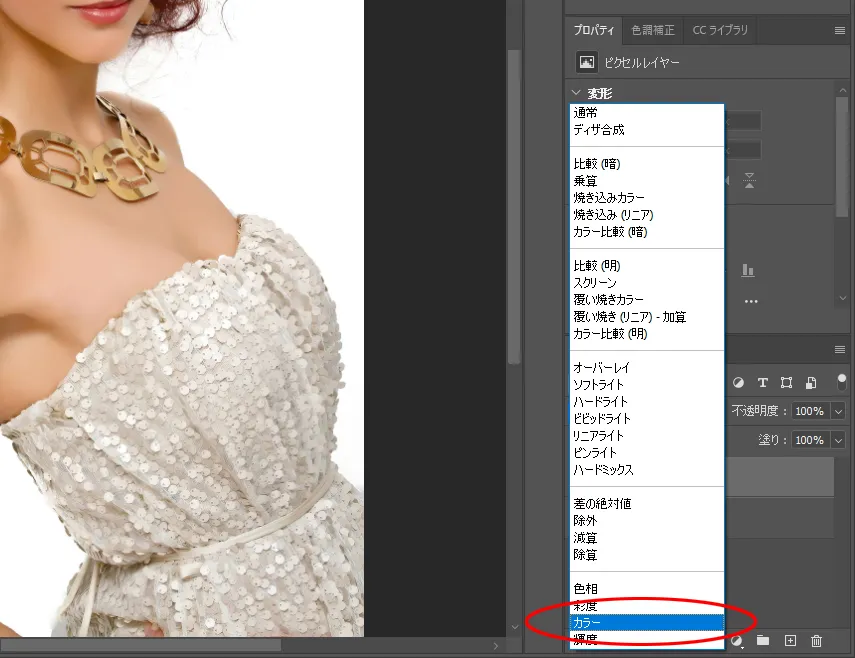
Task: Create a new layer group folder
Action: click(763, 640)
